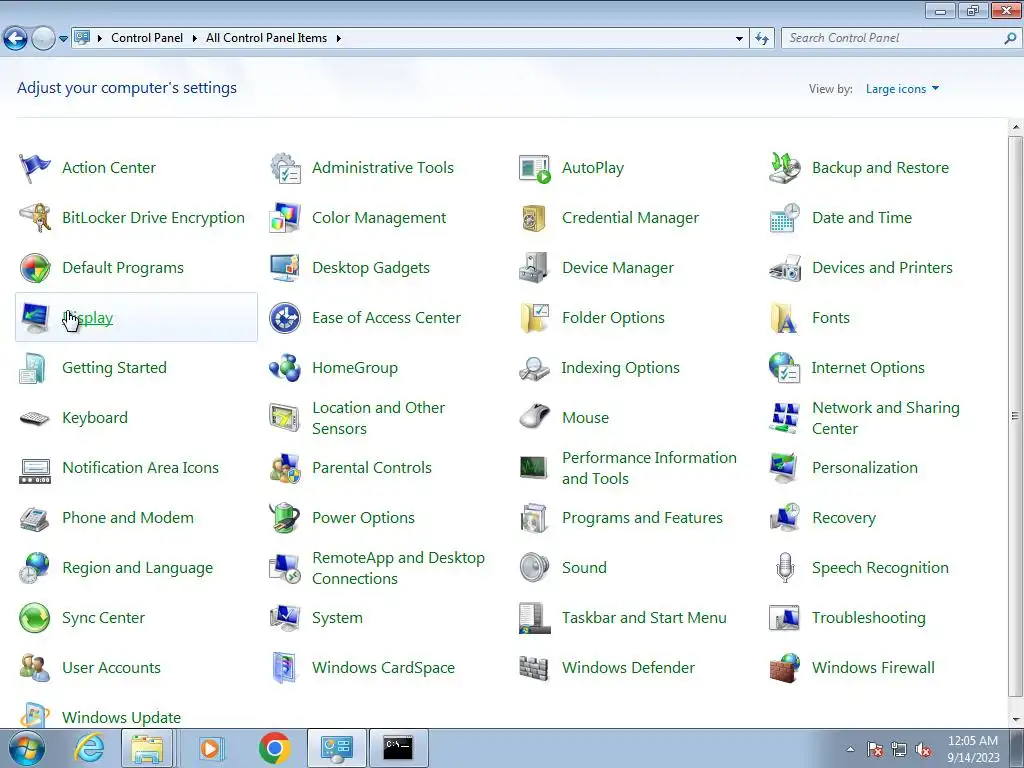
Task: Open Programs and Features
Action: (x=642, y=518)
